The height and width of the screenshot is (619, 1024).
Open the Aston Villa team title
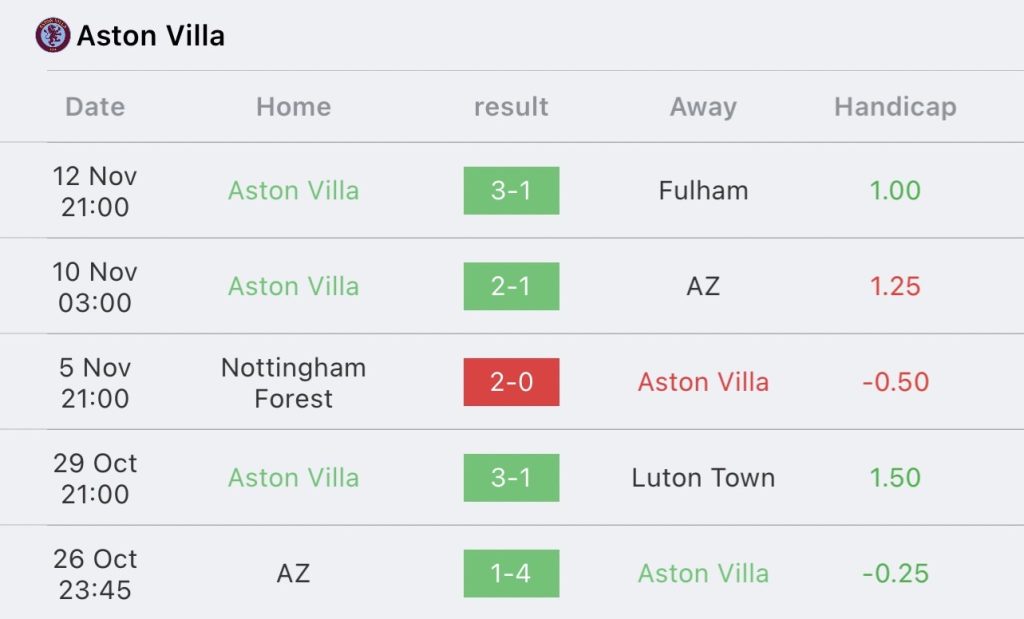[151, 36]
